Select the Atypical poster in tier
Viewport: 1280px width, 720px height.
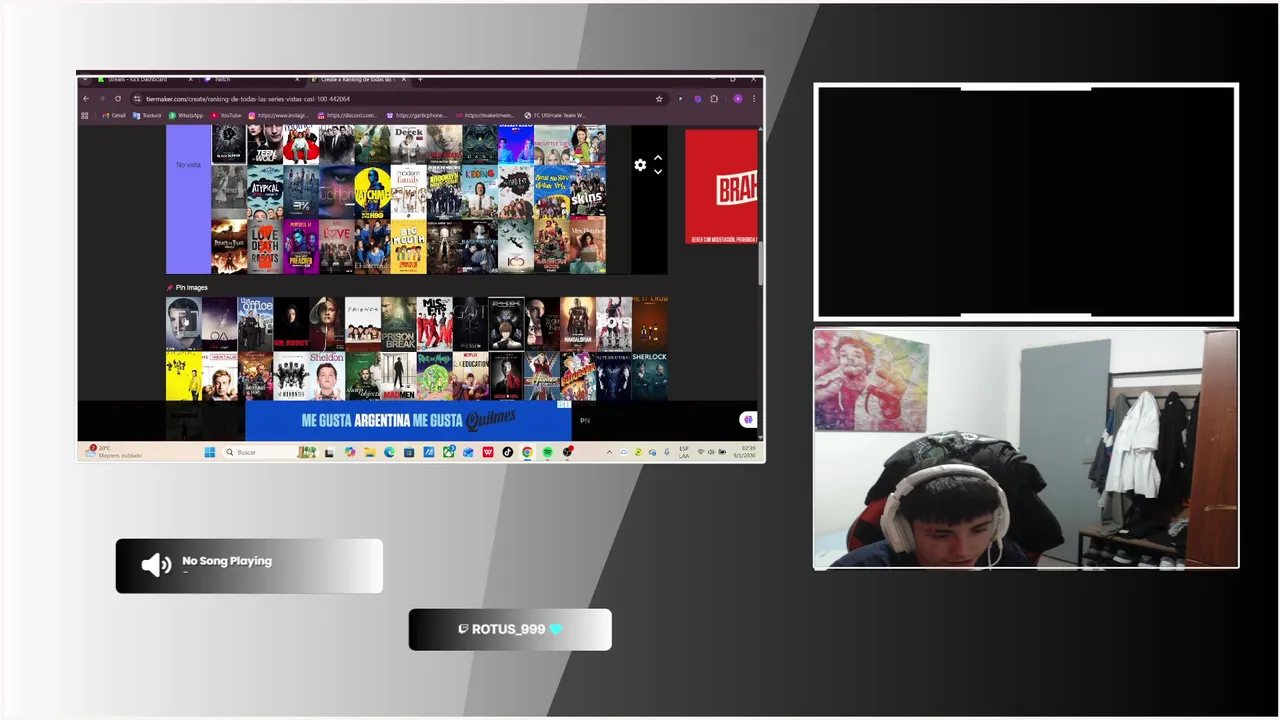pyautogui.click(x=265, y=192)
